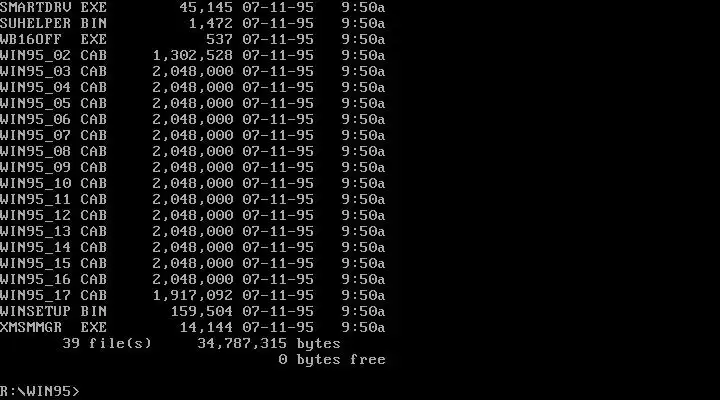Click the SMARTDRV EXE file name
Image resolution: width=720 pixels, height=400 pixels.
53,7
